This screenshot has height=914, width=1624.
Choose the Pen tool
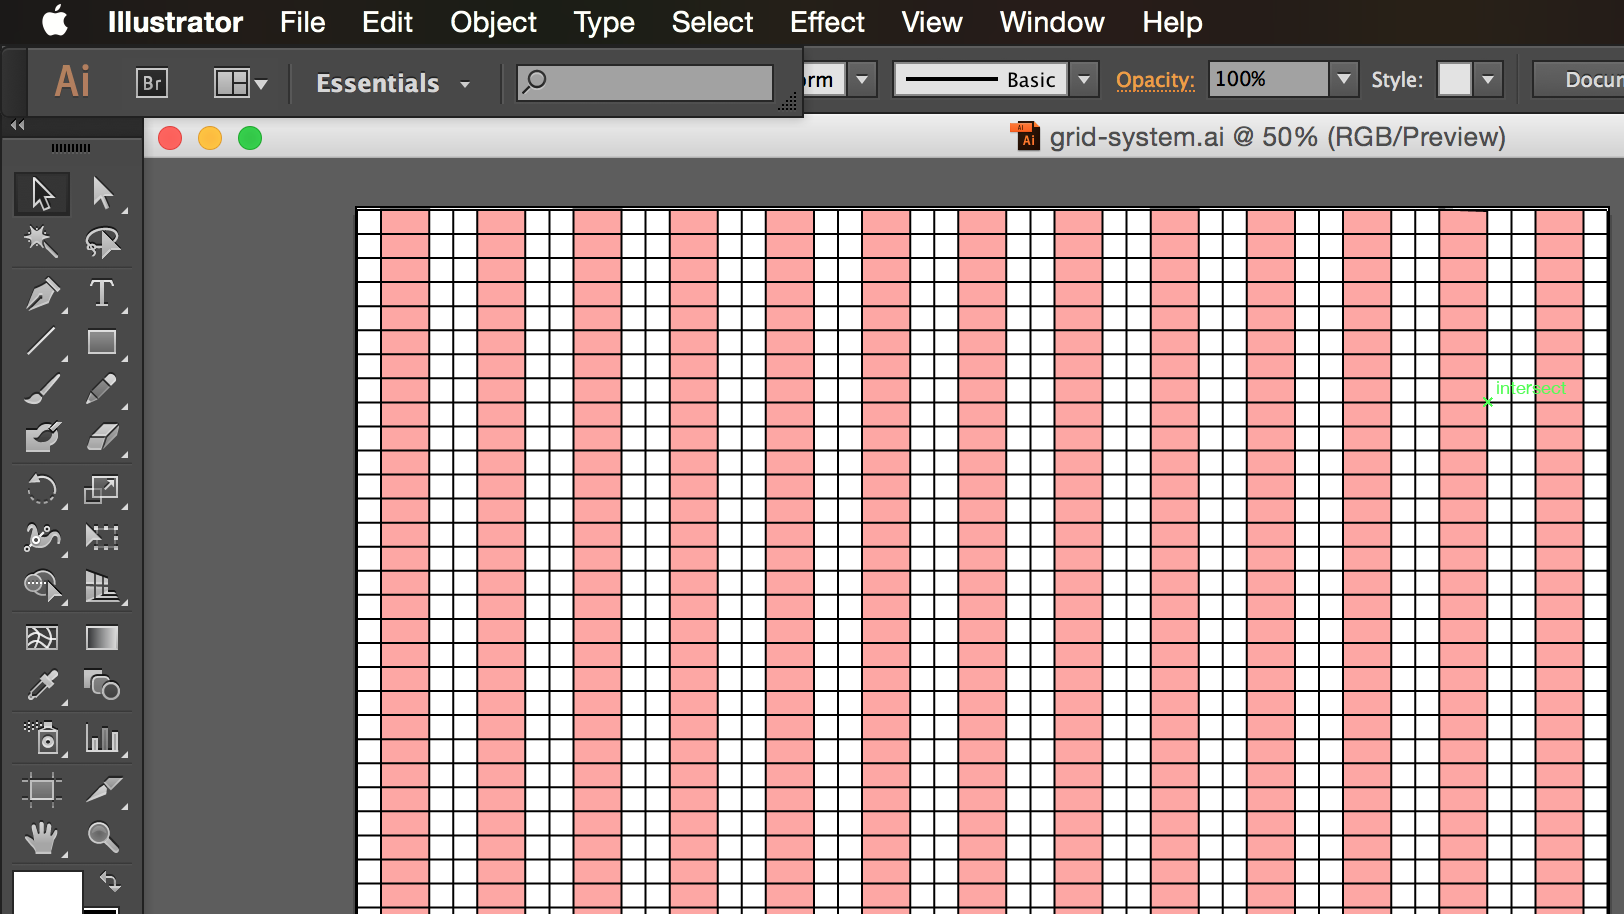point(41,294)
